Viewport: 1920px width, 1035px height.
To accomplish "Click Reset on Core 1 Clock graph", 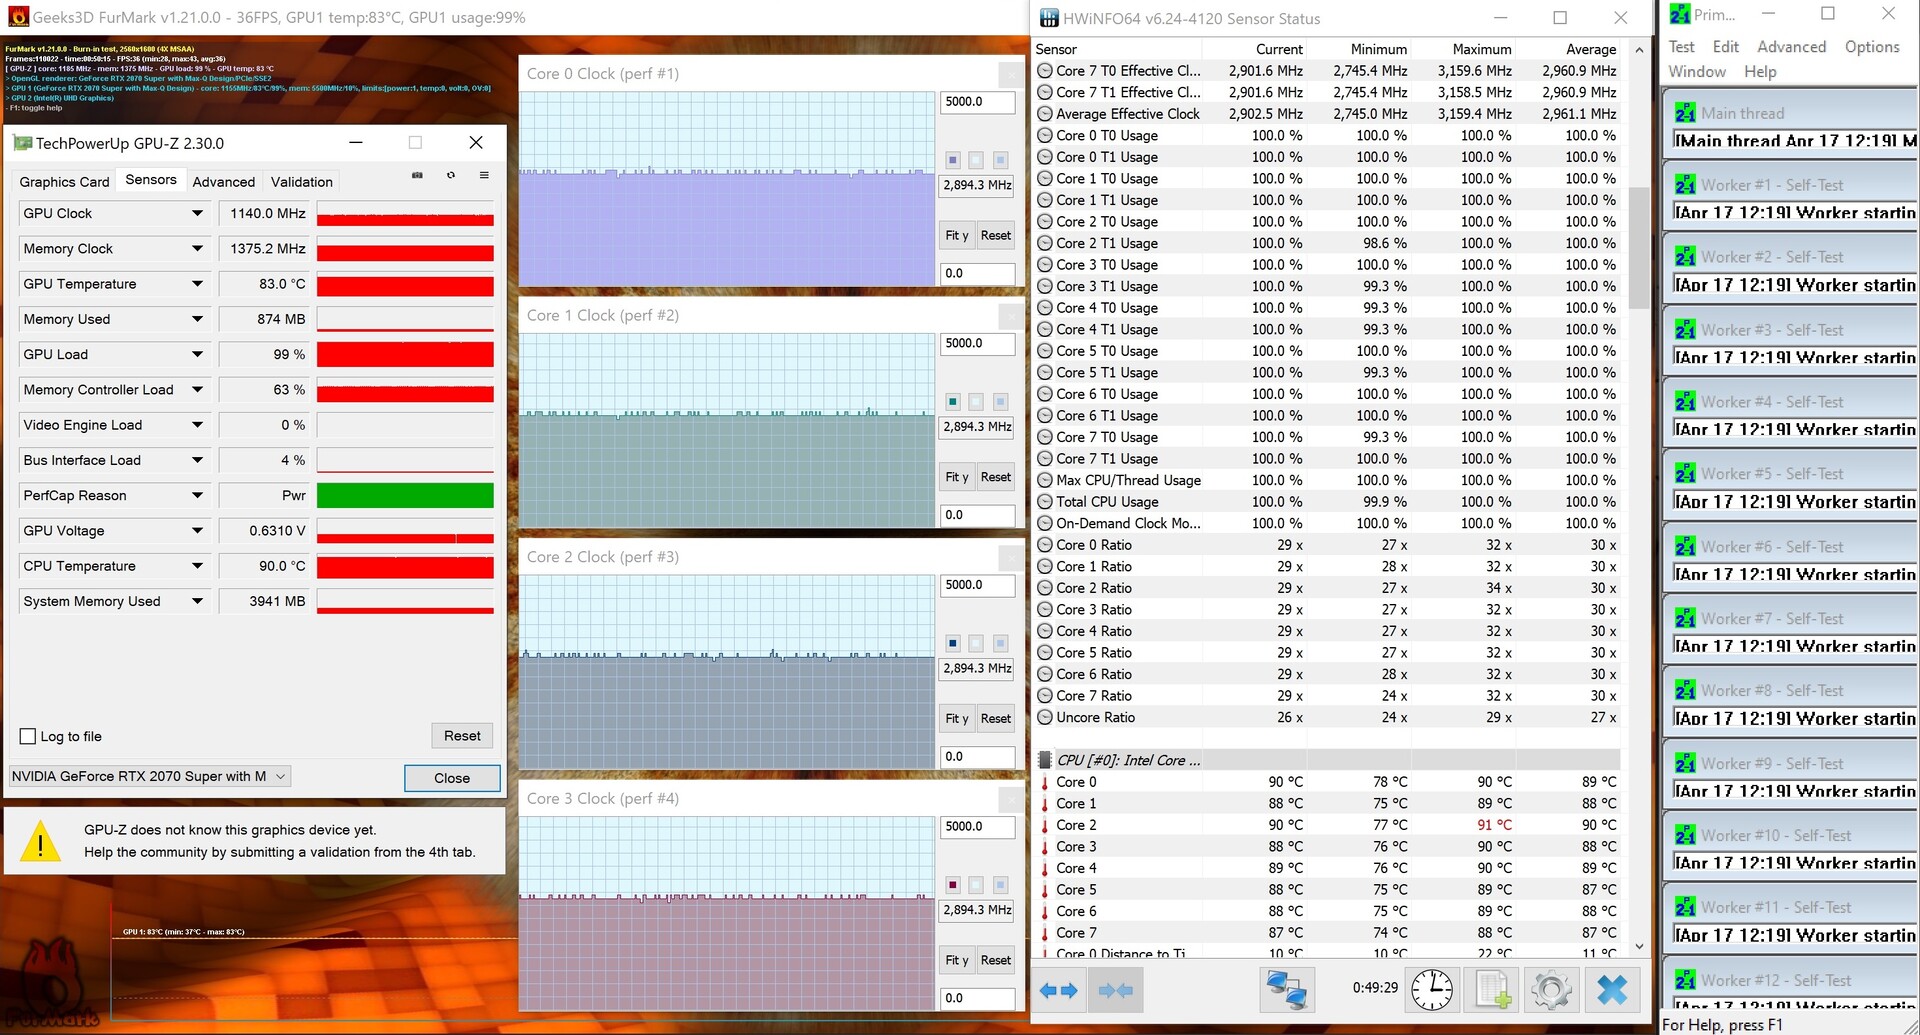I will click(x=996, y=477).
